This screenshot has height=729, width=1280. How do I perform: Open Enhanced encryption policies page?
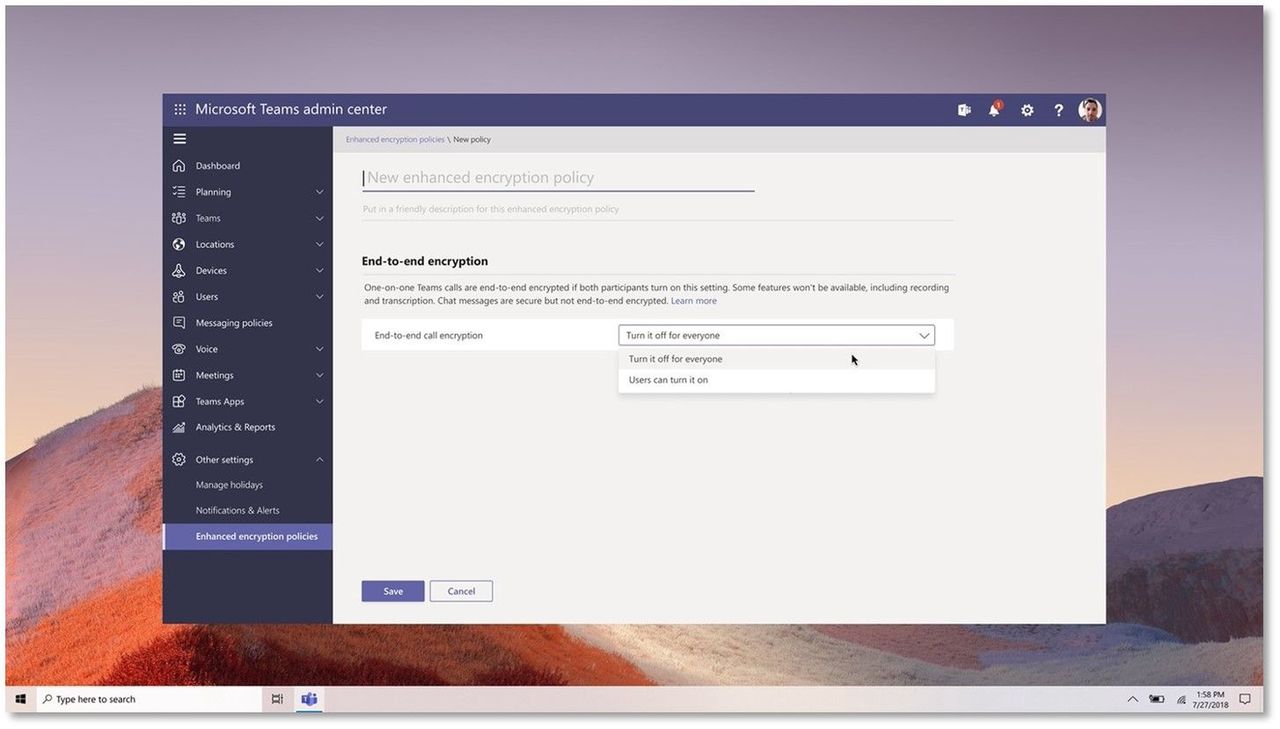pos(247,536)
